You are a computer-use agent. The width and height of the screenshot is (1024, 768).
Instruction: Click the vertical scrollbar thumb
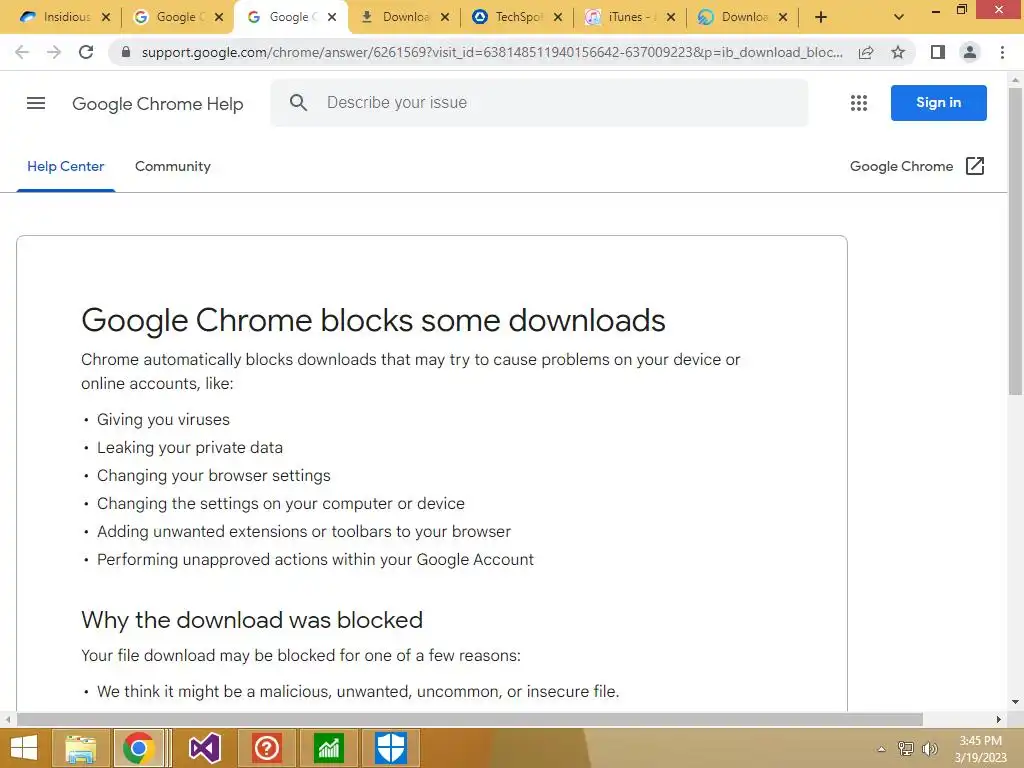(x=1015, y=242)
